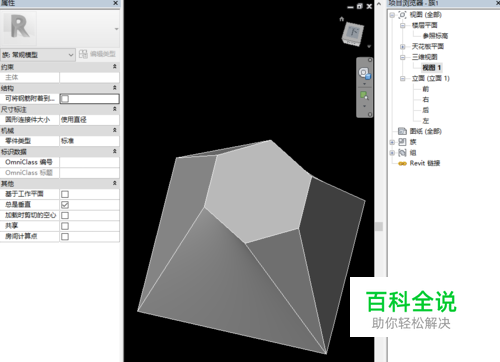Open the 族: 常规模型 filter dropdown
500x362 pixels.
point(38,55)
